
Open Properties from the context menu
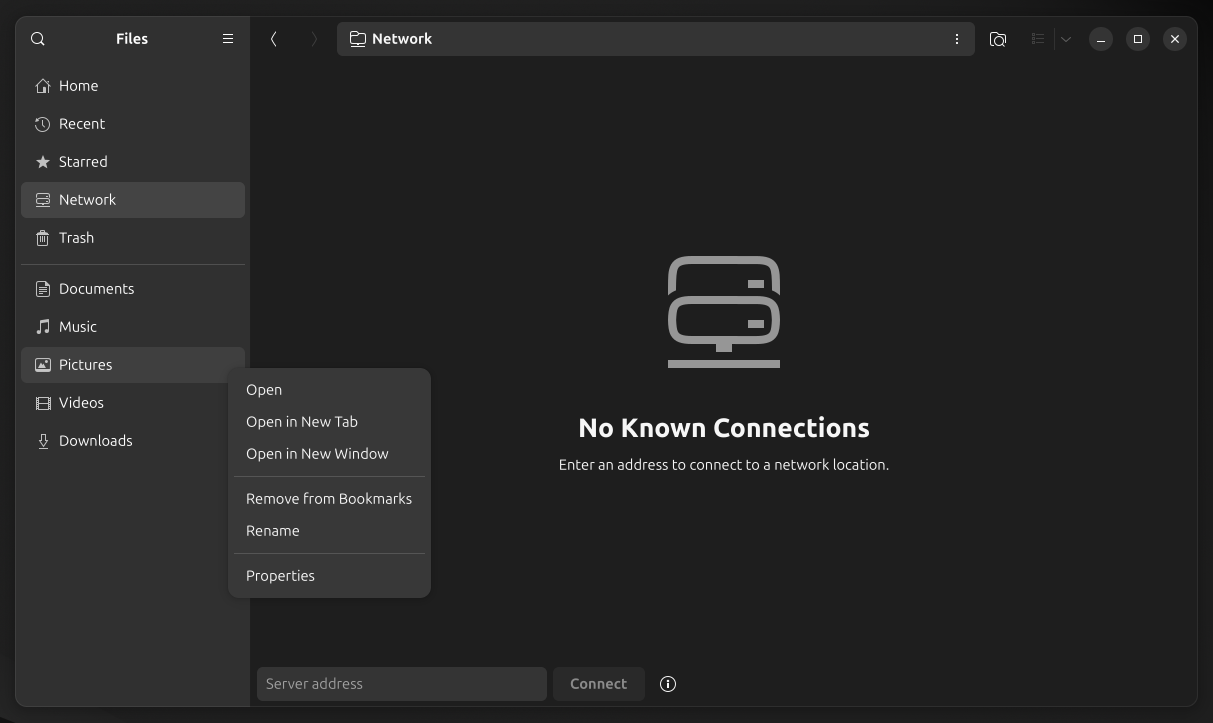point(280,576)
